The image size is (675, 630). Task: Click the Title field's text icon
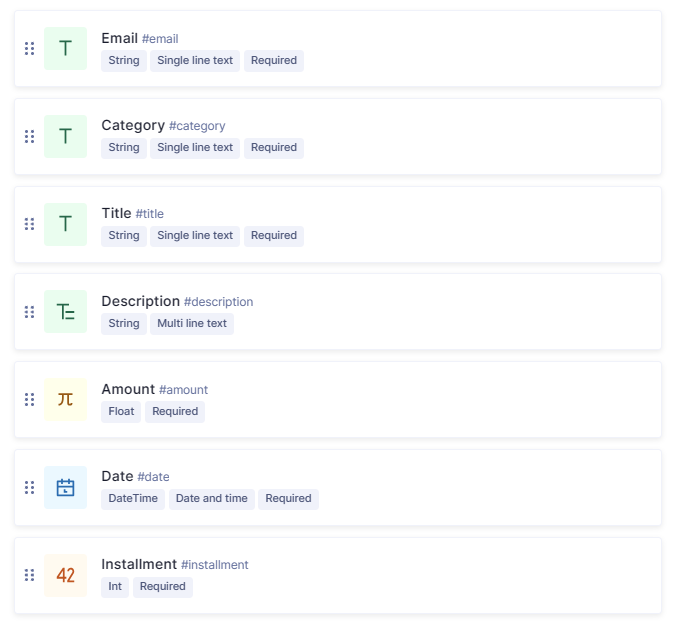pyautogui.click(x=65, y=224)
